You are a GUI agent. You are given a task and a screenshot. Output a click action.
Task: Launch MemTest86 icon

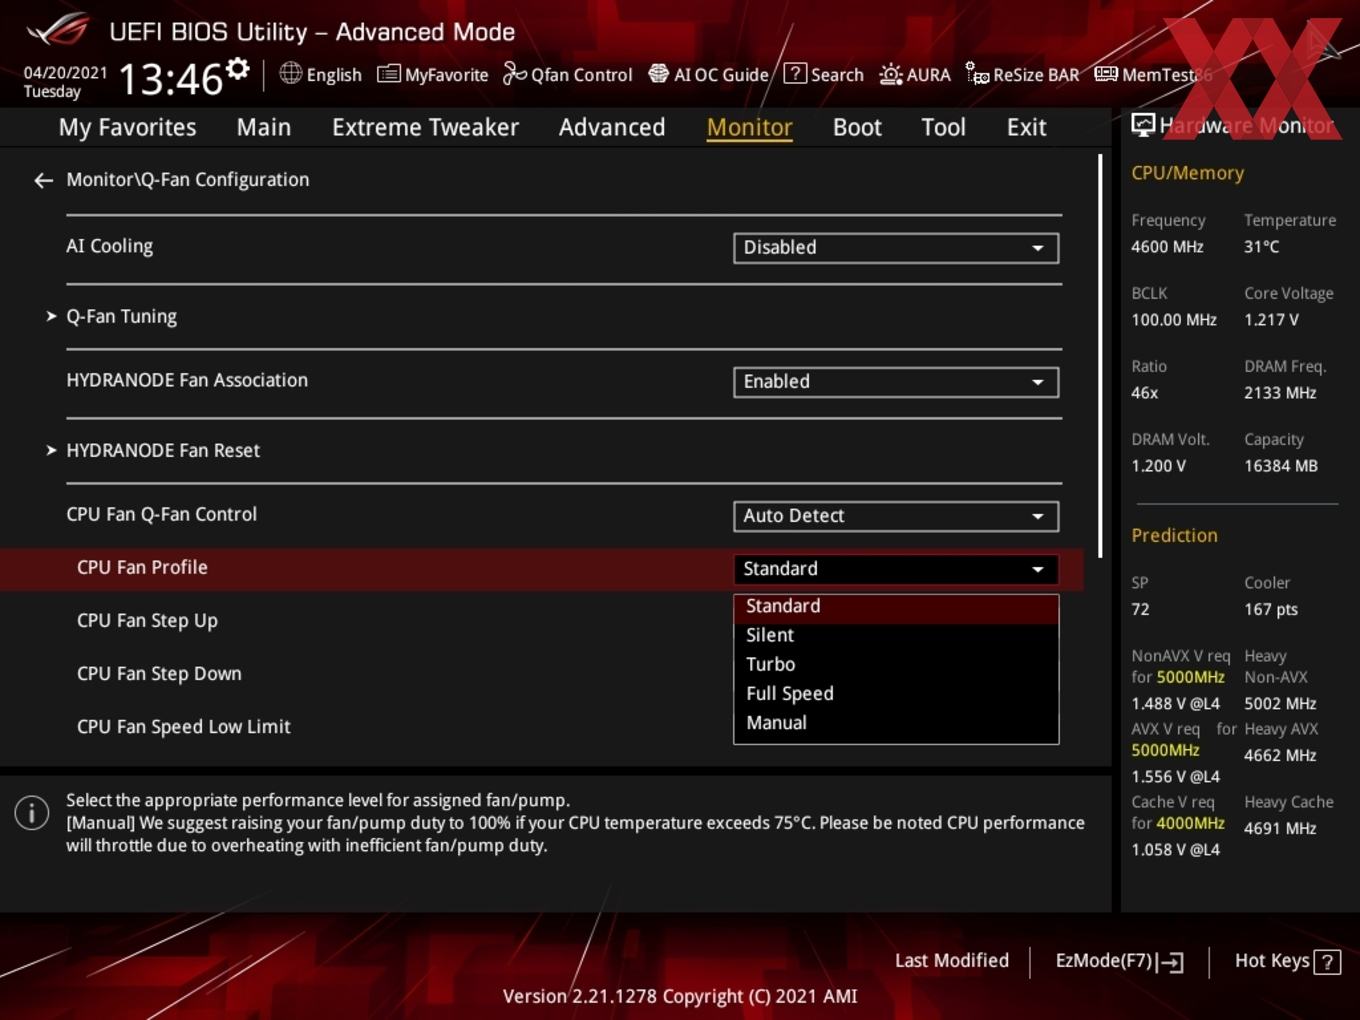pyautogui.click(x=1106, y=74)
